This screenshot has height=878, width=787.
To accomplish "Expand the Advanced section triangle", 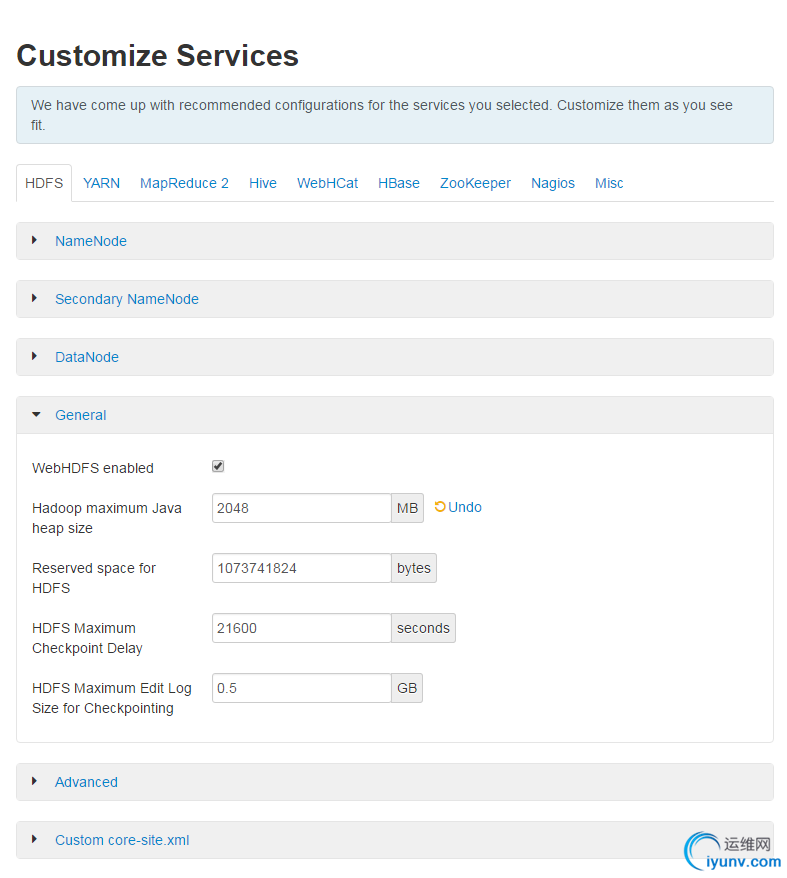I will [34, 781].
